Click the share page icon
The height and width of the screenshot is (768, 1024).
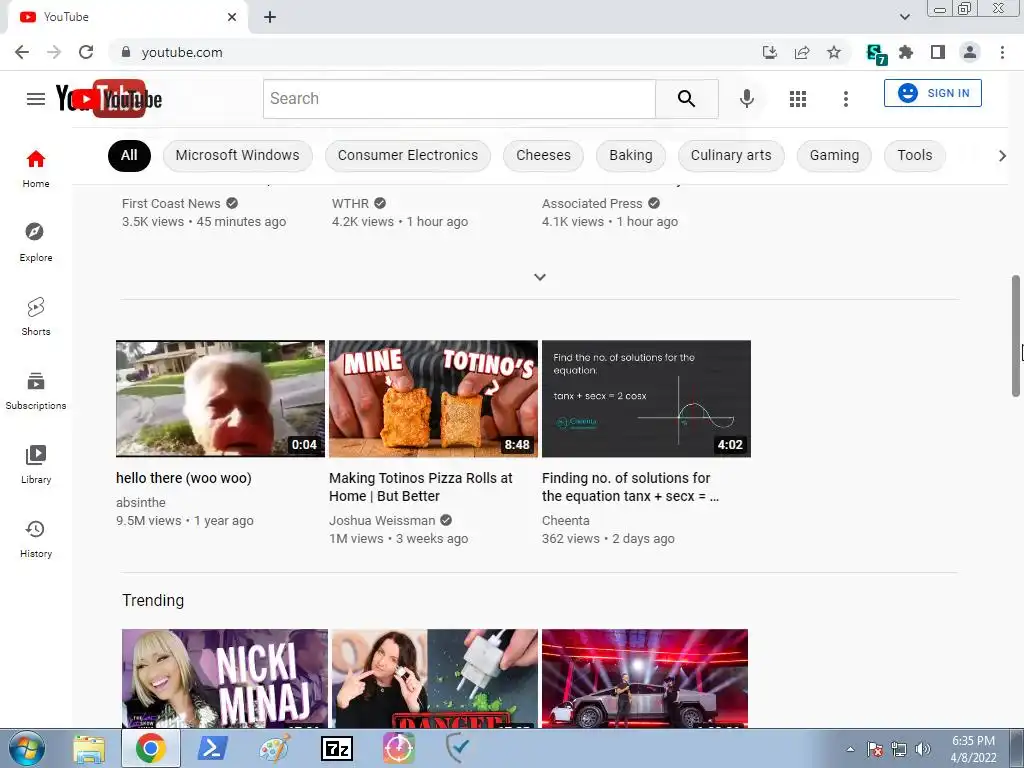802,52
